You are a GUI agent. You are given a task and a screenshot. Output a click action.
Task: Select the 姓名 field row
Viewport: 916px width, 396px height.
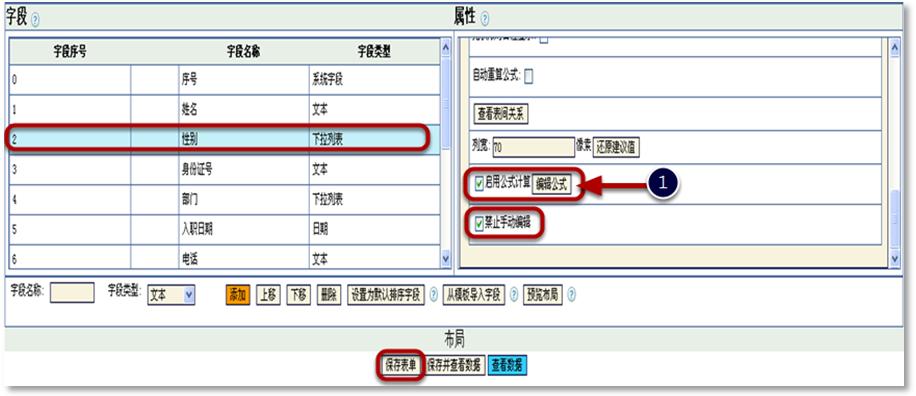[224, 110]
